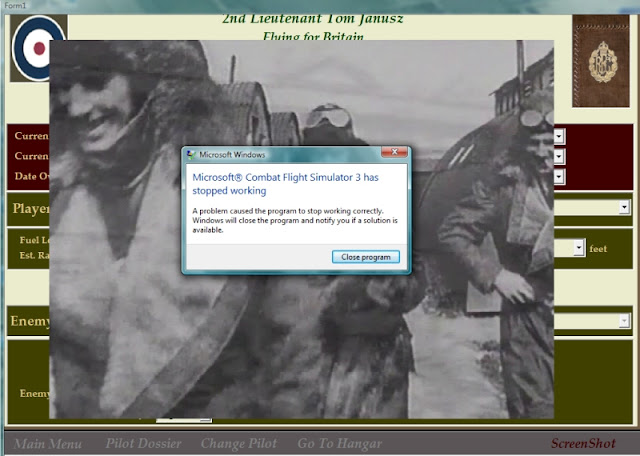Screen dimensions: 640x456
Task: Expand the first dropdown in the maroon panel
Action: click(559, 136)
